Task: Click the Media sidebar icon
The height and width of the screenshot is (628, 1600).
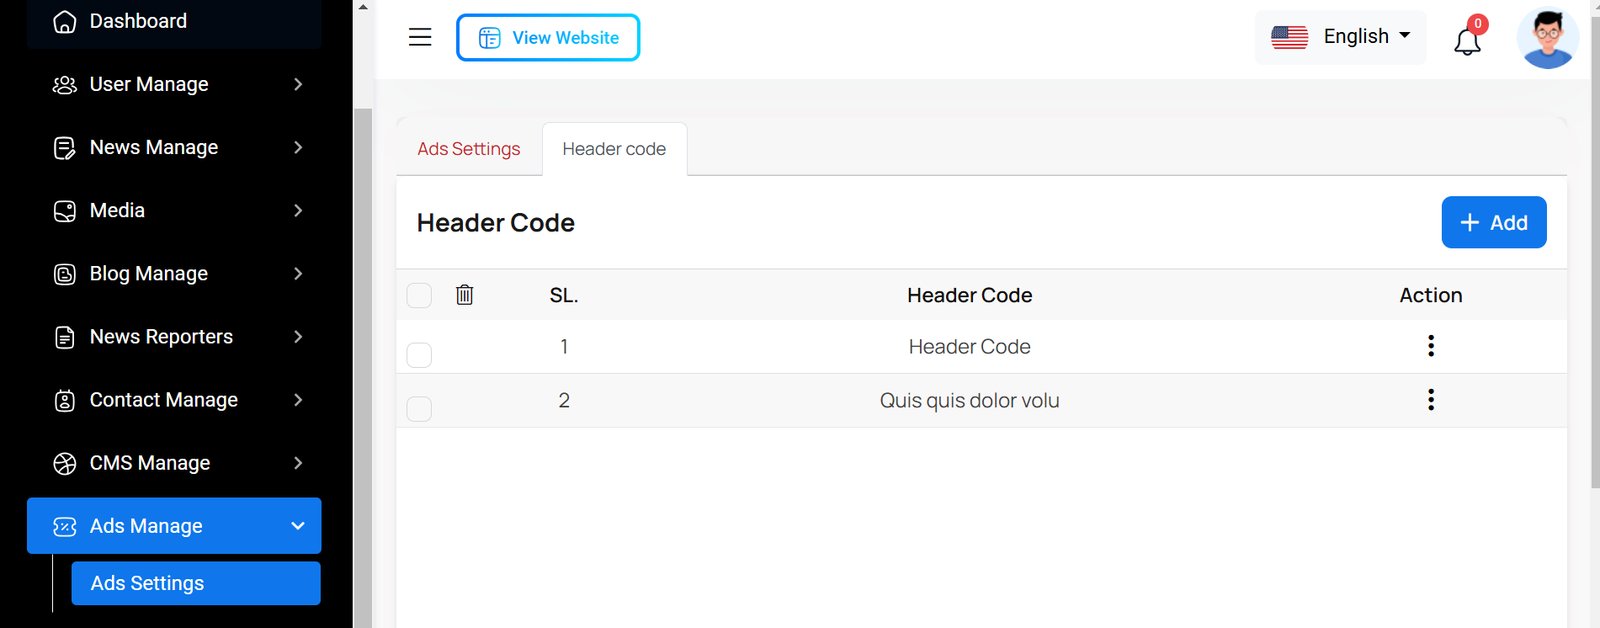Action: [x=65, y=211]
